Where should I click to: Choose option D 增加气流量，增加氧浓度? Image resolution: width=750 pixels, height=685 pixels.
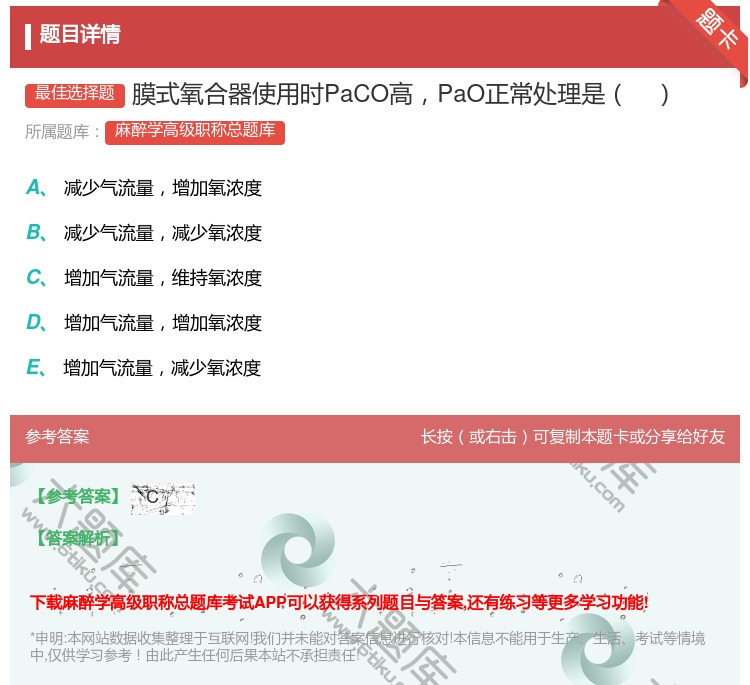pyautogui.click(x=143, y=323)
